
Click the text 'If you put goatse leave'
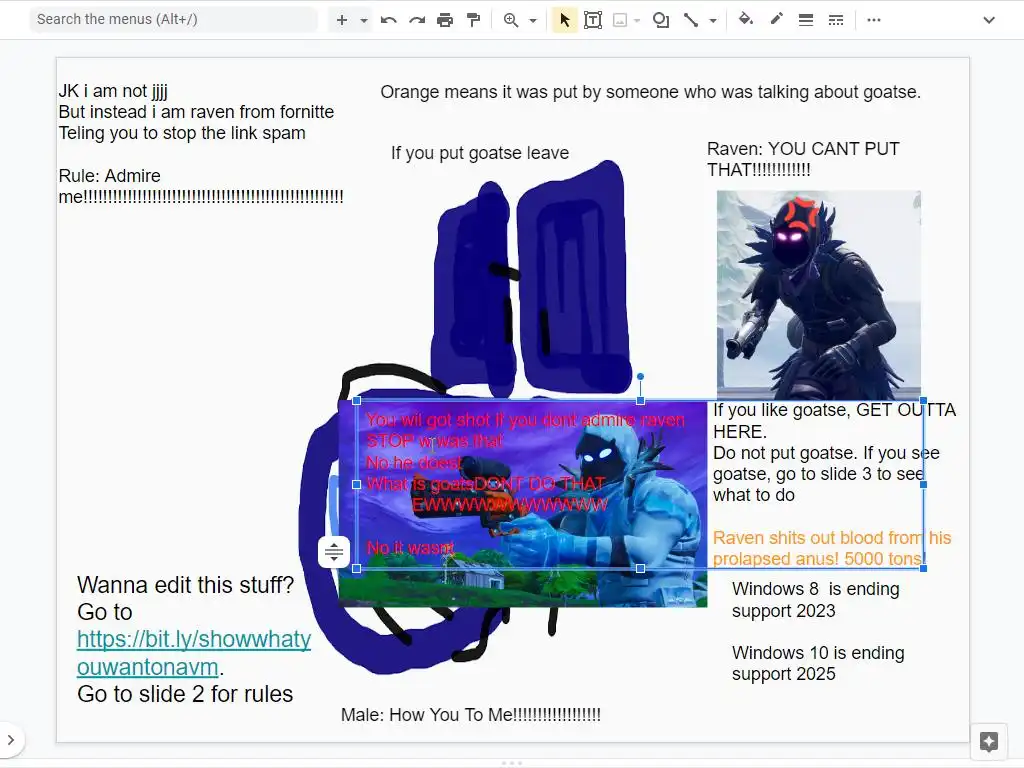point(480,153)
